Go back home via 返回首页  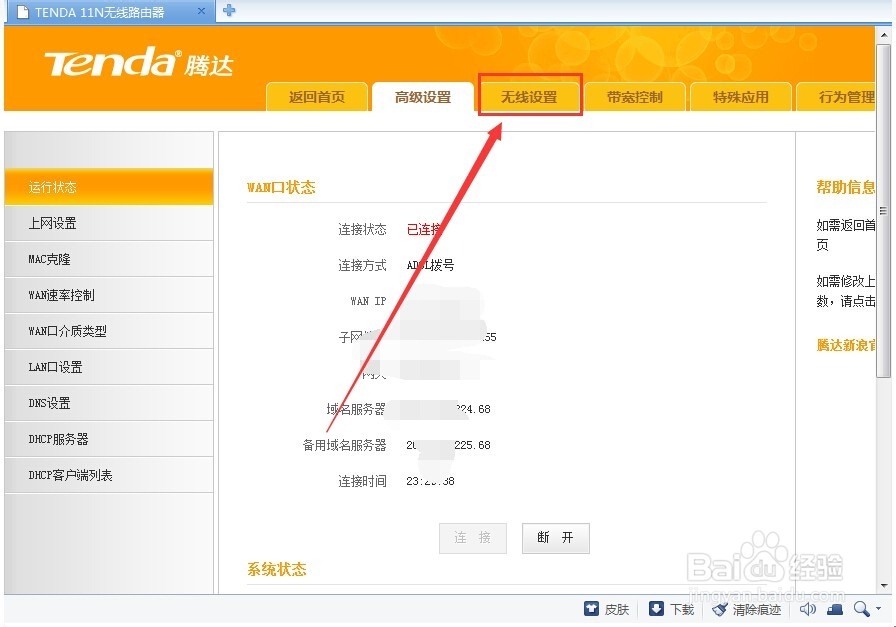317,97
